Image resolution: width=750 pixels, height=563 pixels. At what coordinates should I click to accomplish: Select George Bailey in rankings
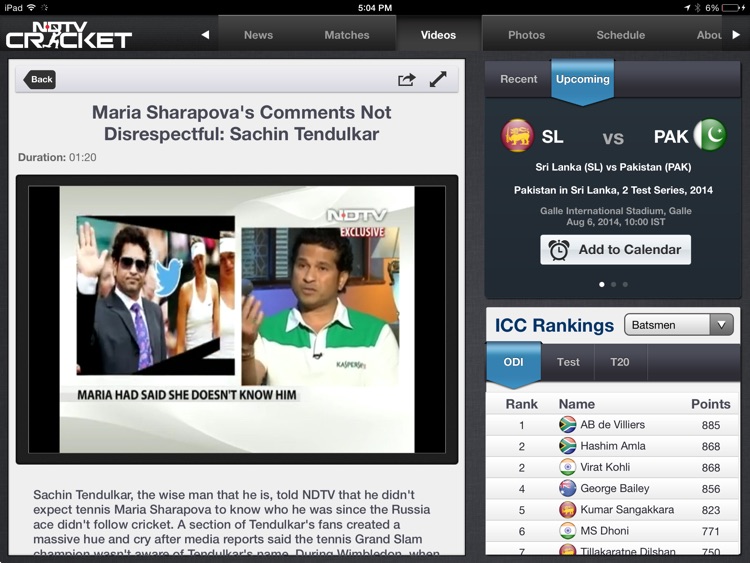click(613, 488)
